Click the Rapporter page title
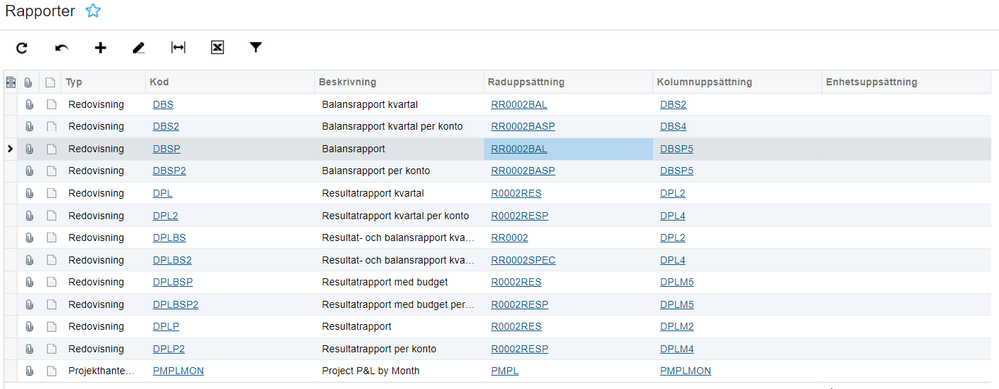999x389 pixels. (x=40, y=11)
